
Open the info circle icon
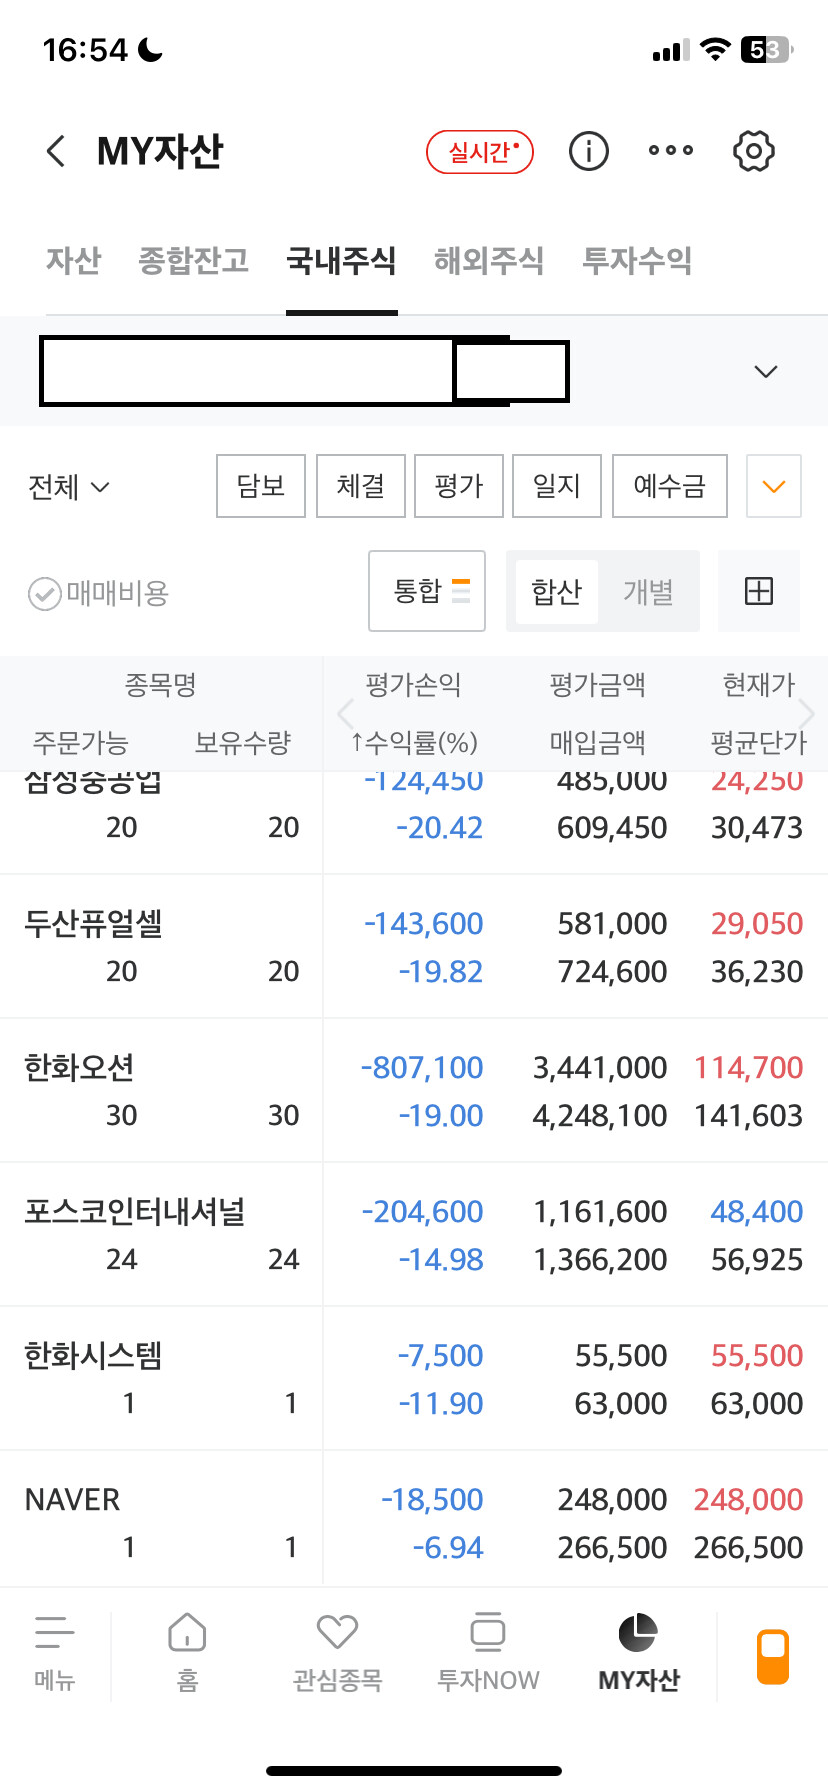588,152
